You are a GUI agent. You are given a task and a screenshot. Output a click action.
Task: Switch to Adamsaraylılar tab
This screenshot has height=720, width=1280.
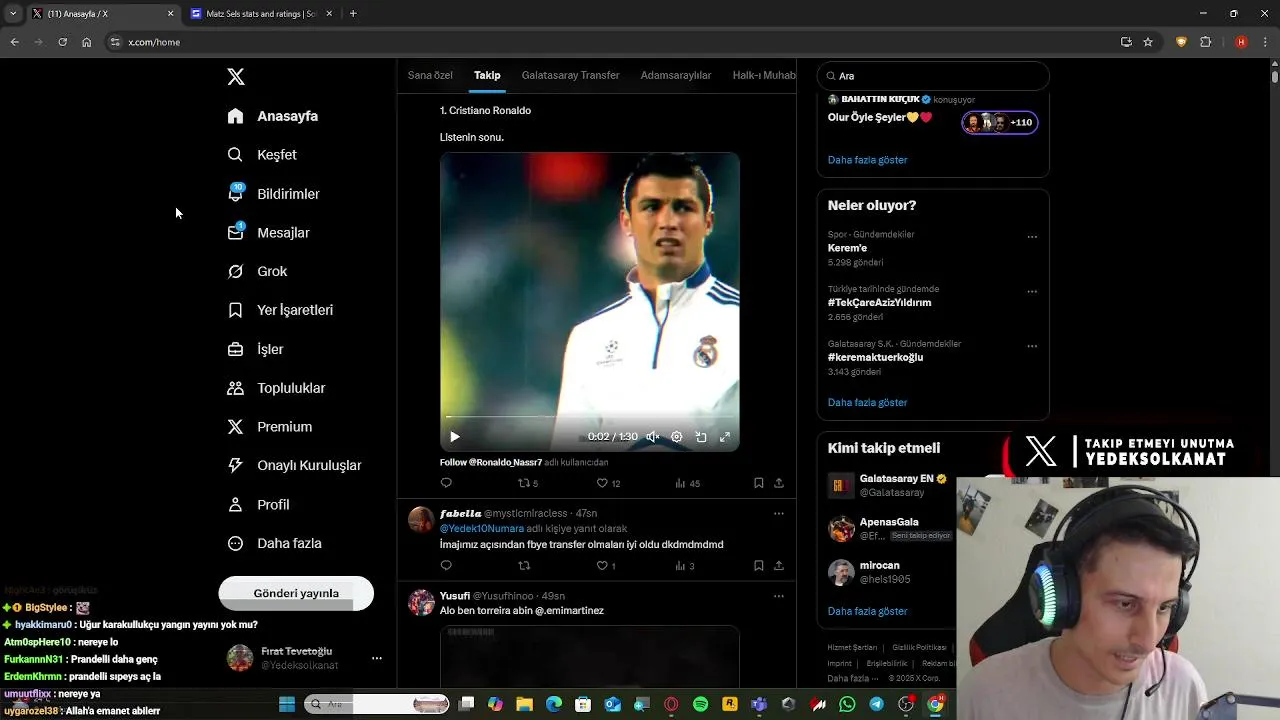676,75
